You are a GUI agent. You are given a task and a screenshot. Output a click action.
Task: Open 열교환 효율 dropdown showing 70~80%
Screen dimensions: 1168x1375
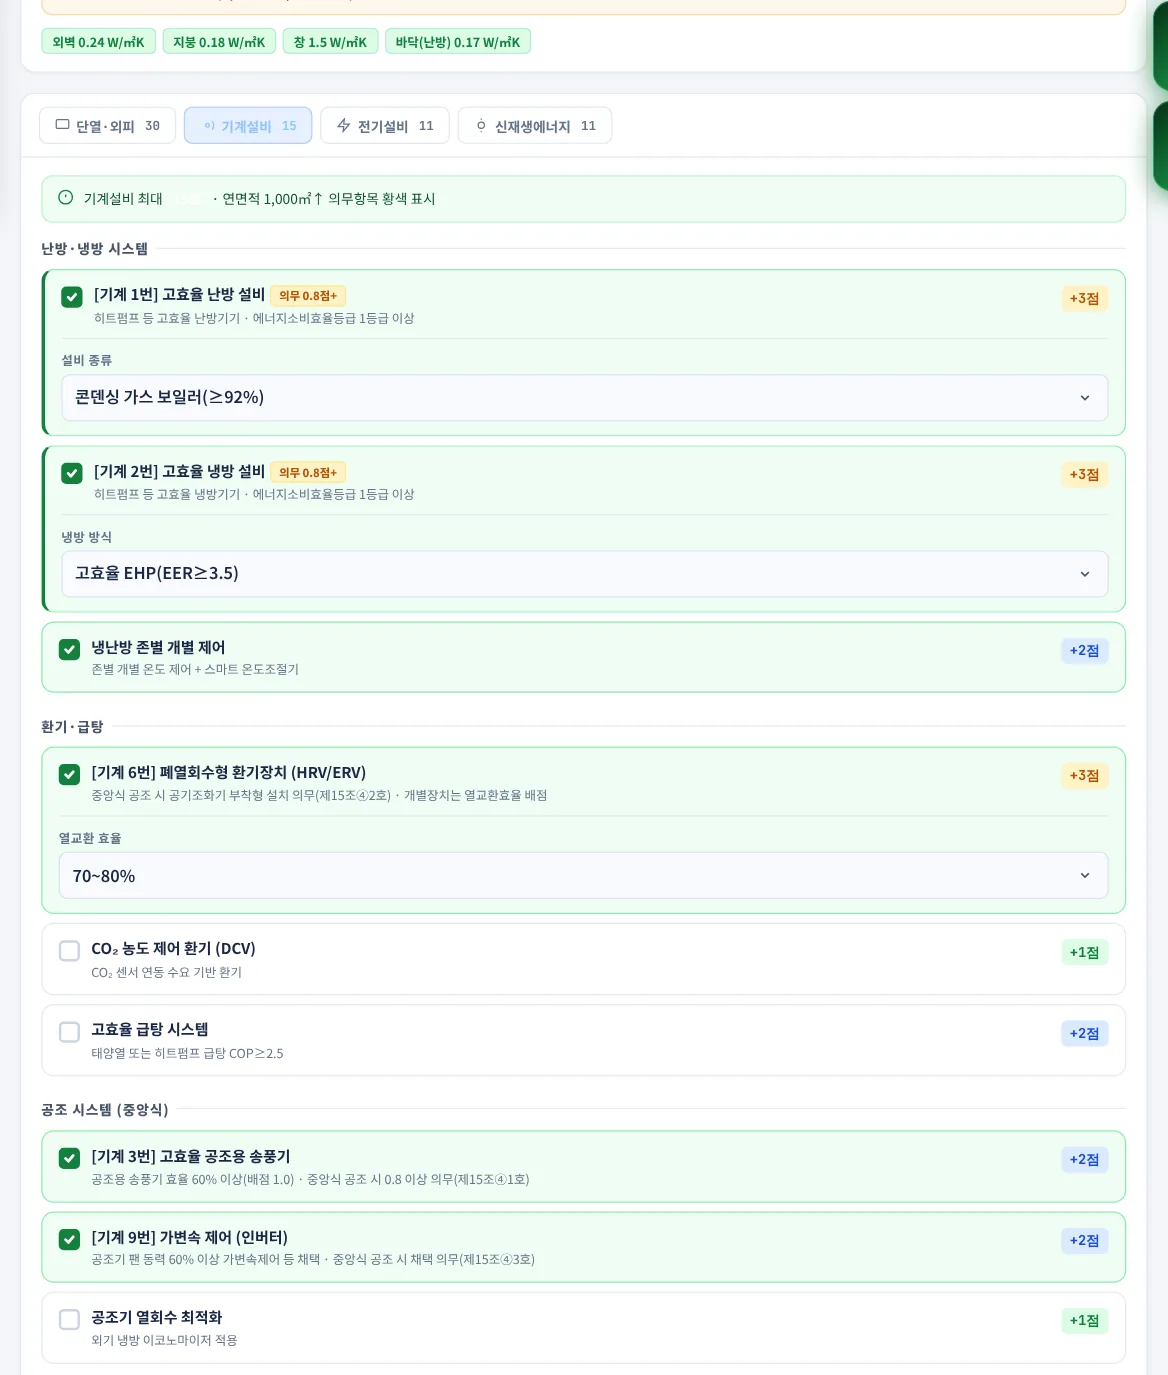(x=583, y=876)
